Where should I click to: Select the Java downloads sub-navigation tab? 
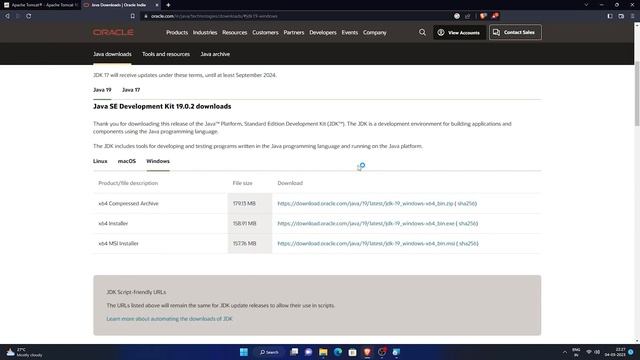tap(112, 54)
